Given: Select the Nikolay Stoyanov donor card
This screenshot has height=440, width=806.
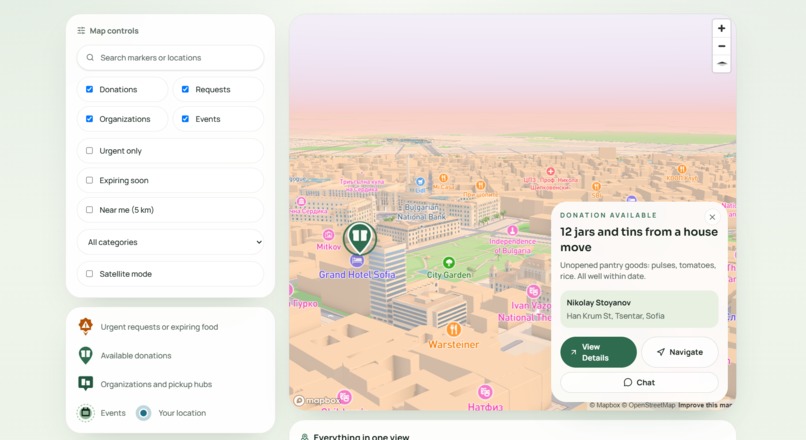Looking at the screenshot, I should coord(639,309).
